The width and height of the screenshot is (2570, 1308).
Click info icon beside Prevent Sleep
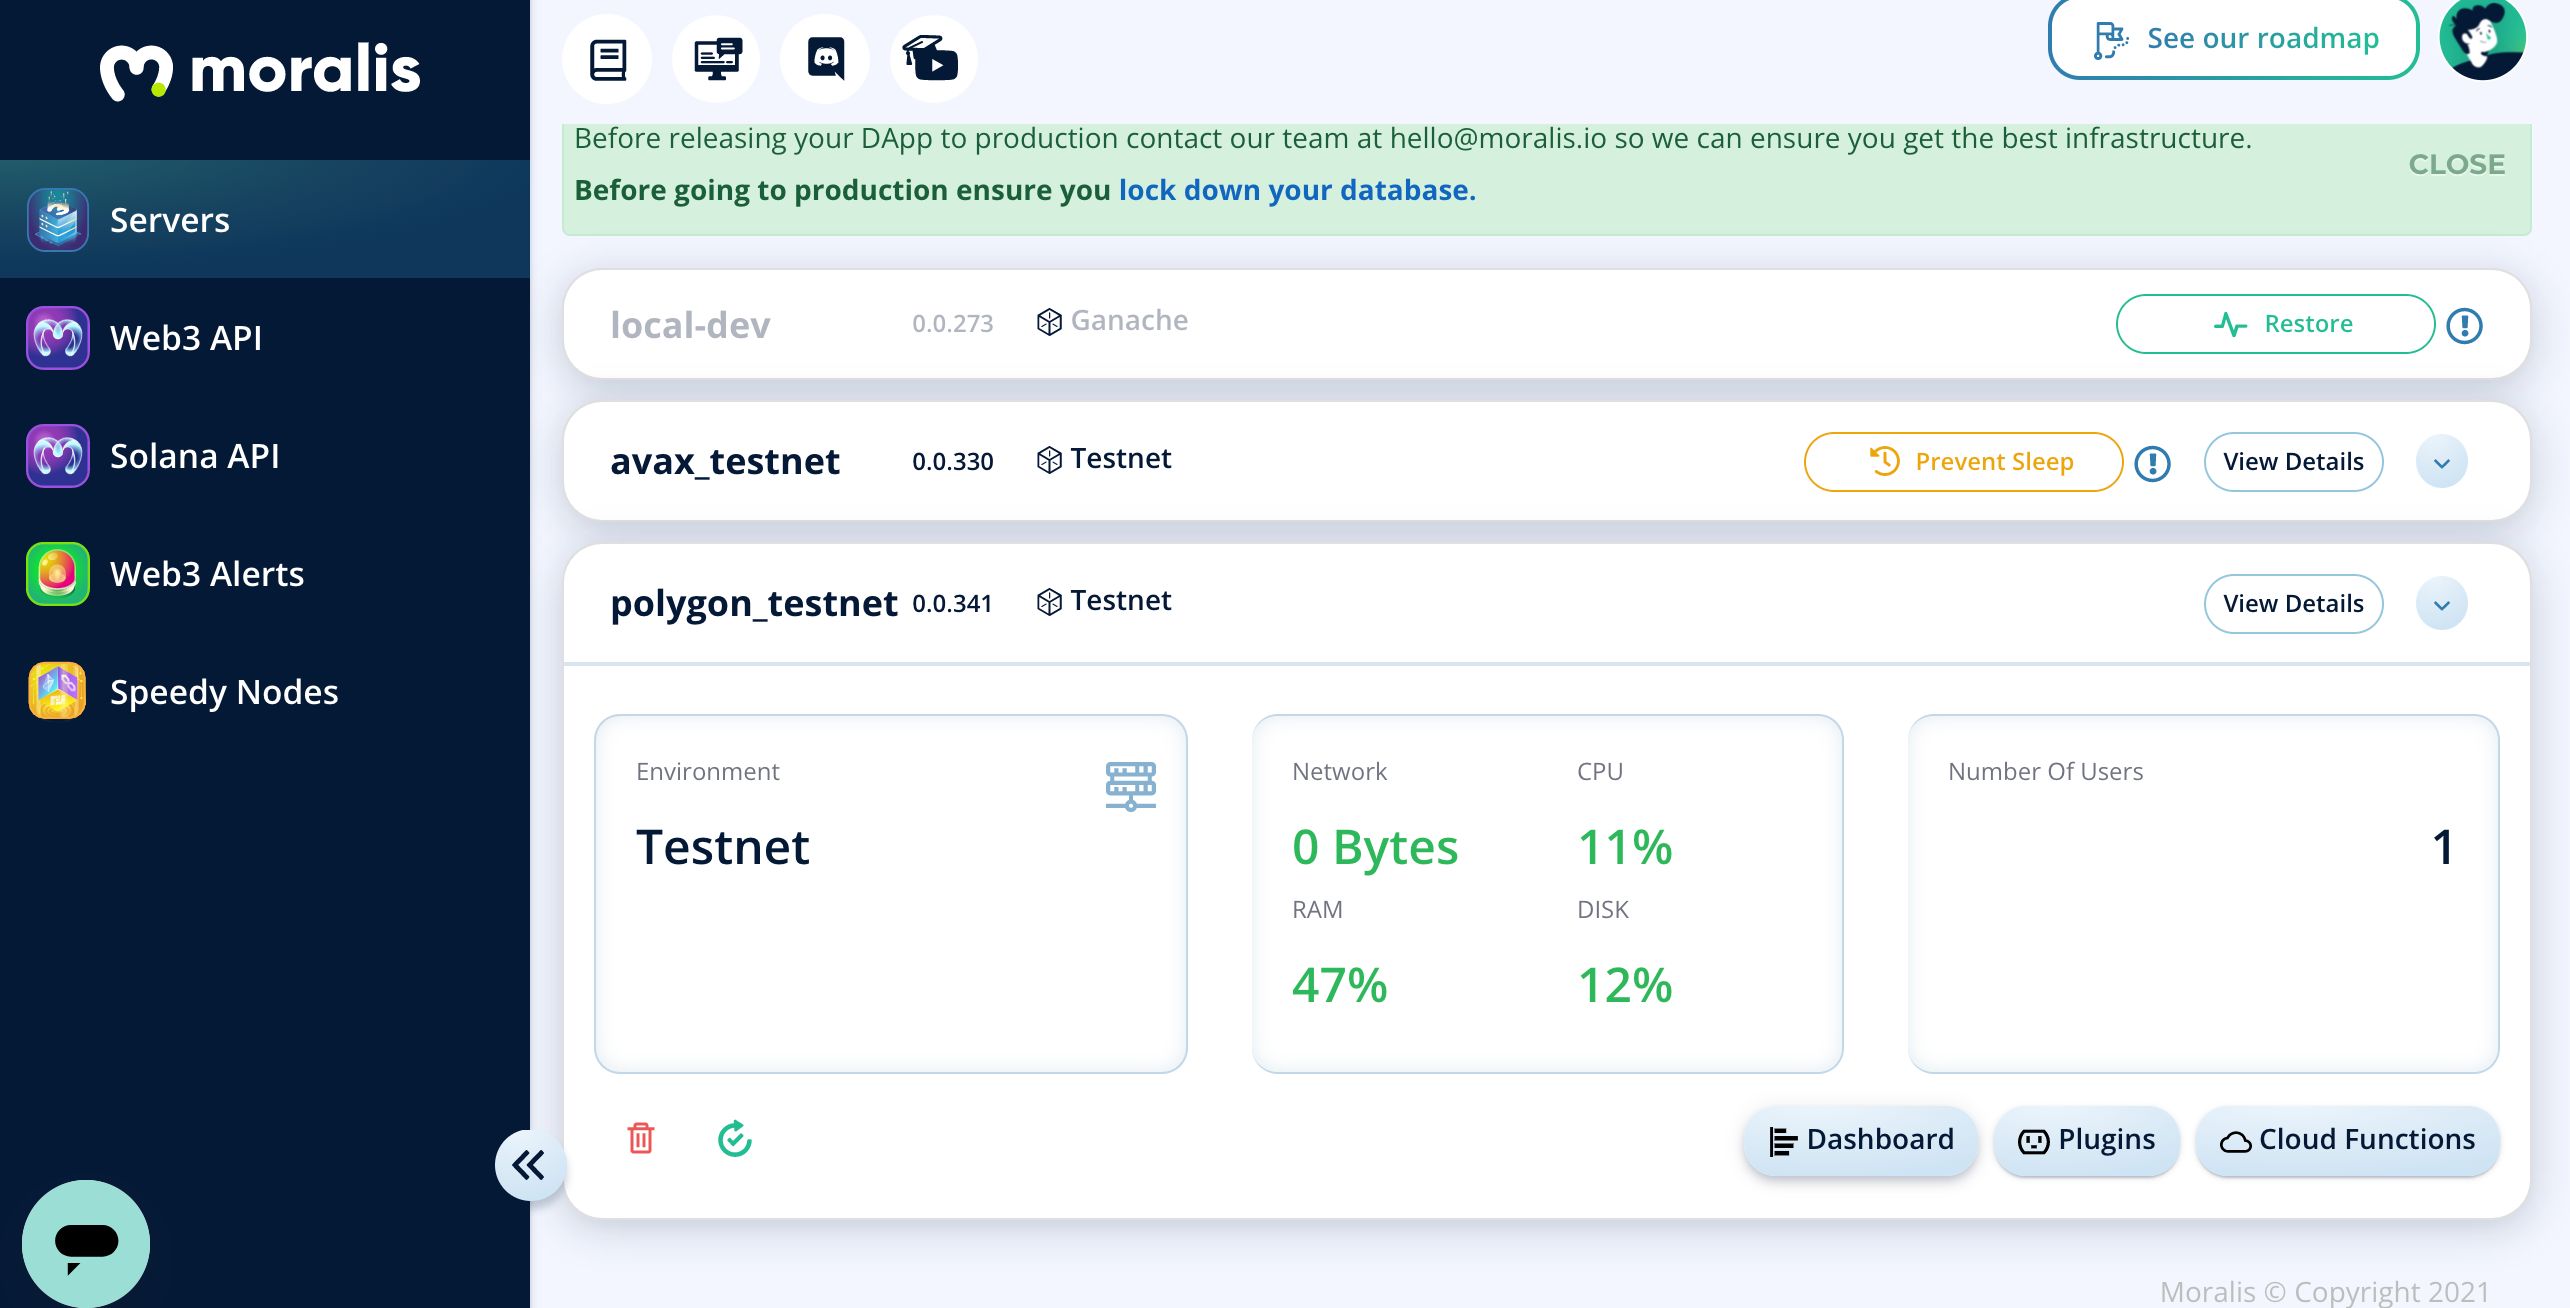(x=2152, y=463)
